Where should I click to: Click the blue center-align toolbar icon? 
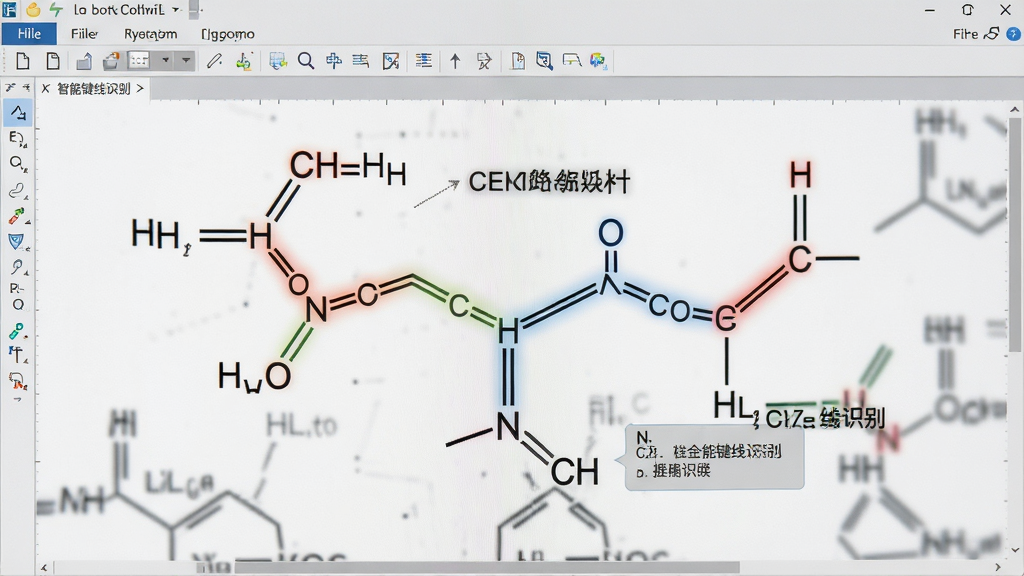click(334, 61)
